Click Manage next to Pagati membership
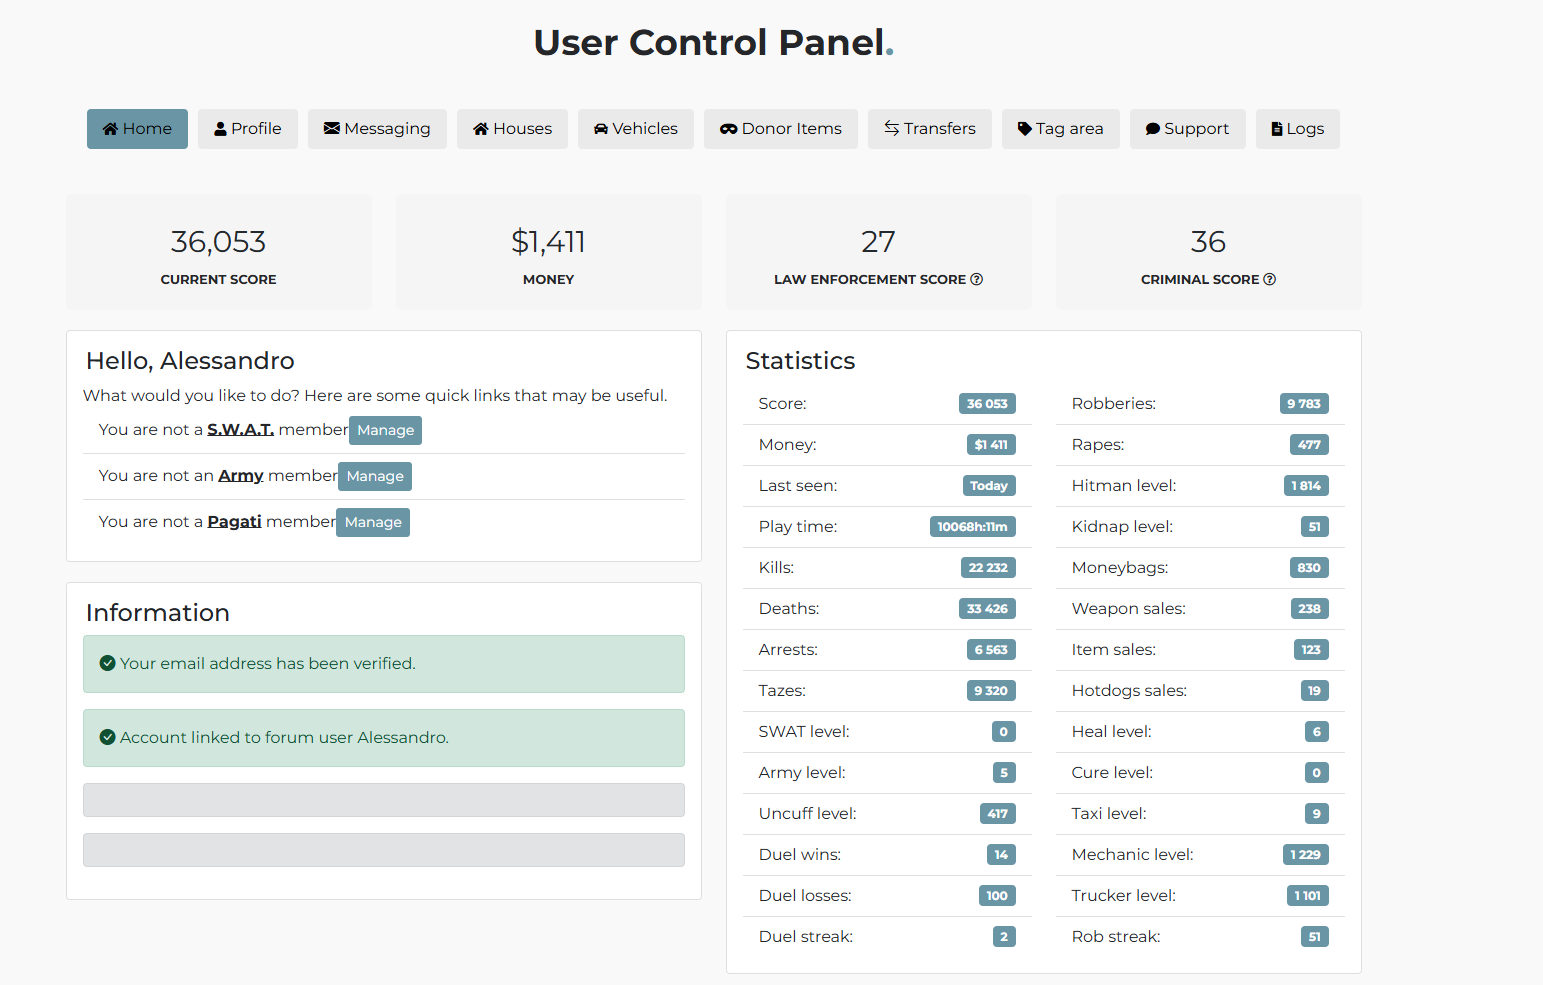This screenshot has width=1543, height=985. pos(373,522)
